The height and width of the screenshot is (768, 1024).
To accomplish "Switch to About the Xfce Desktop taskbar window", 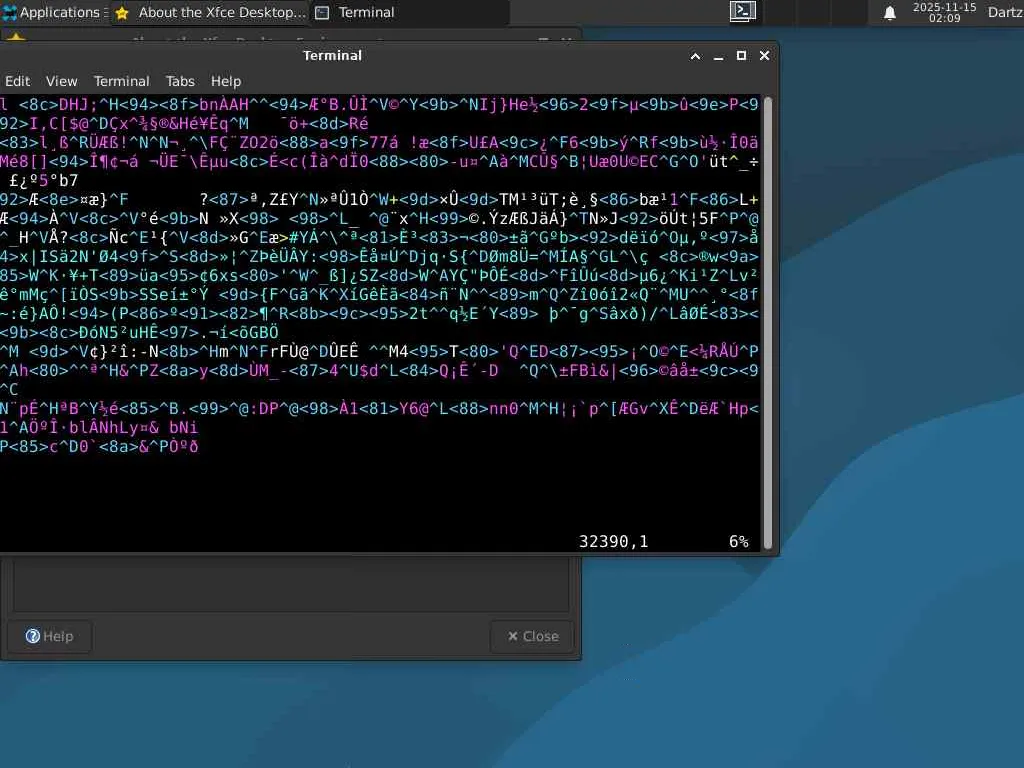I will pyautogui.click(x=210, y=12).
